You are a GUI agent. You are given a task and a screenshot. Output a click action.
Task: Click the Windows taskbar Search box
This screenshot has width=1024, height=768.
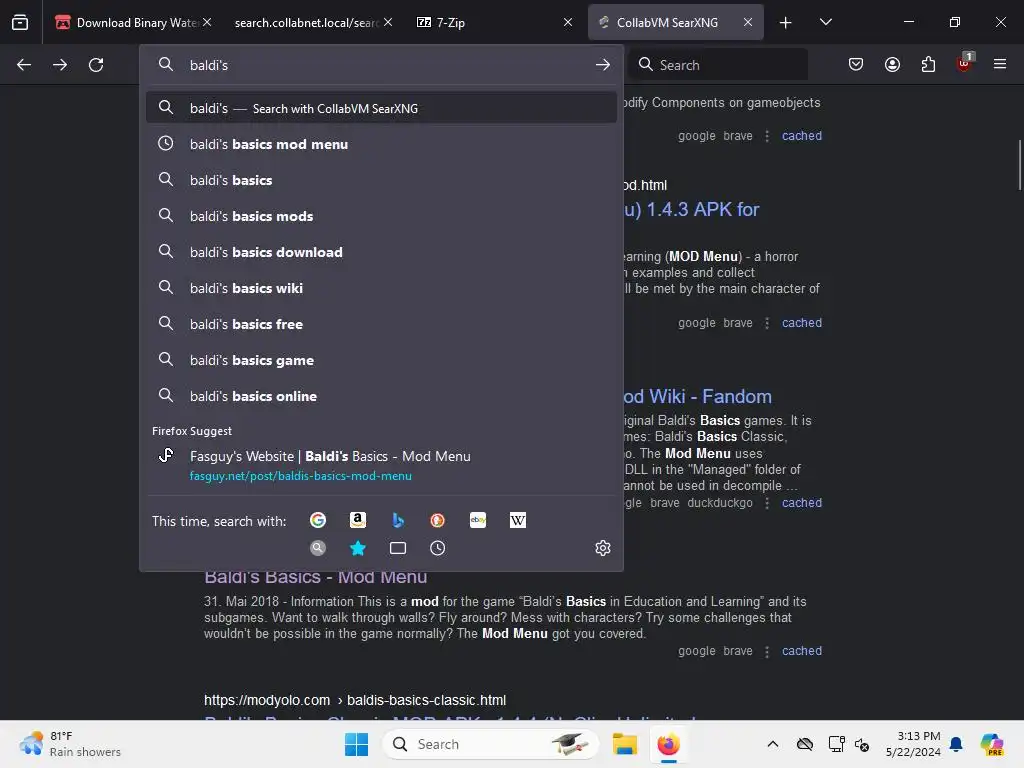(490, 744)
